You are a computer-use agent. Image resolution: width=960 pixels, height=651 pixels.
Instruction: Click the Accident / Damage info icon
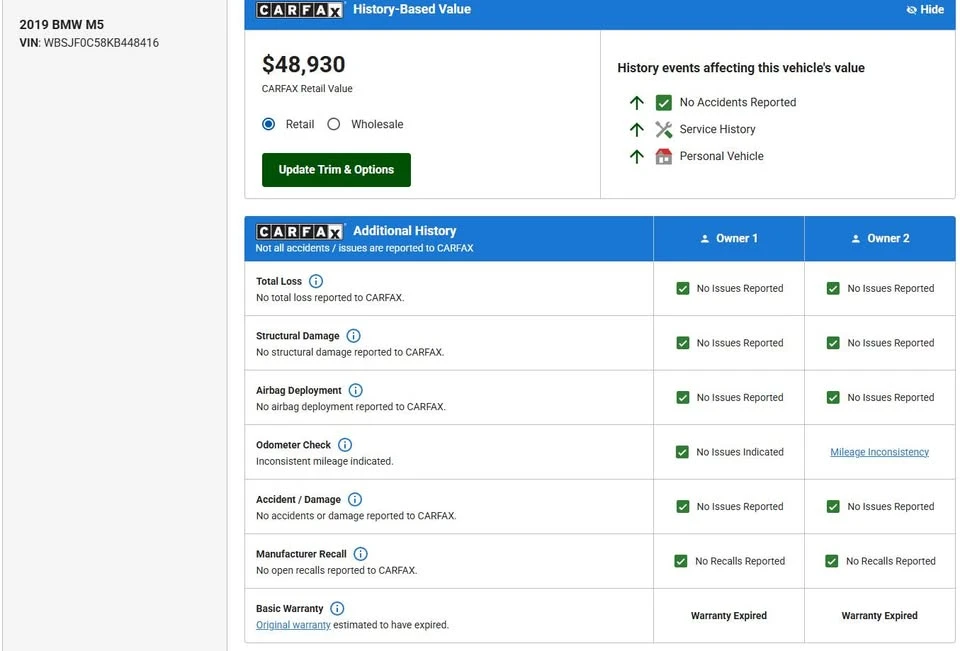355,499
